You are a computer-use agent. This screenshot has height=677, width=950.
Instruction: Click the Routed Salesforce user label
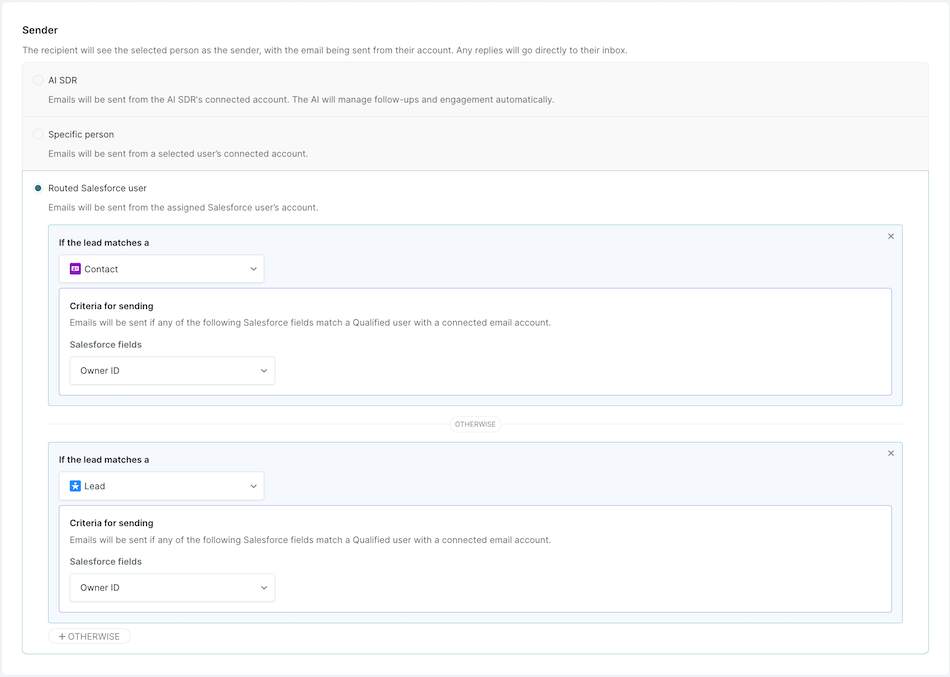(x=98, y=188)
